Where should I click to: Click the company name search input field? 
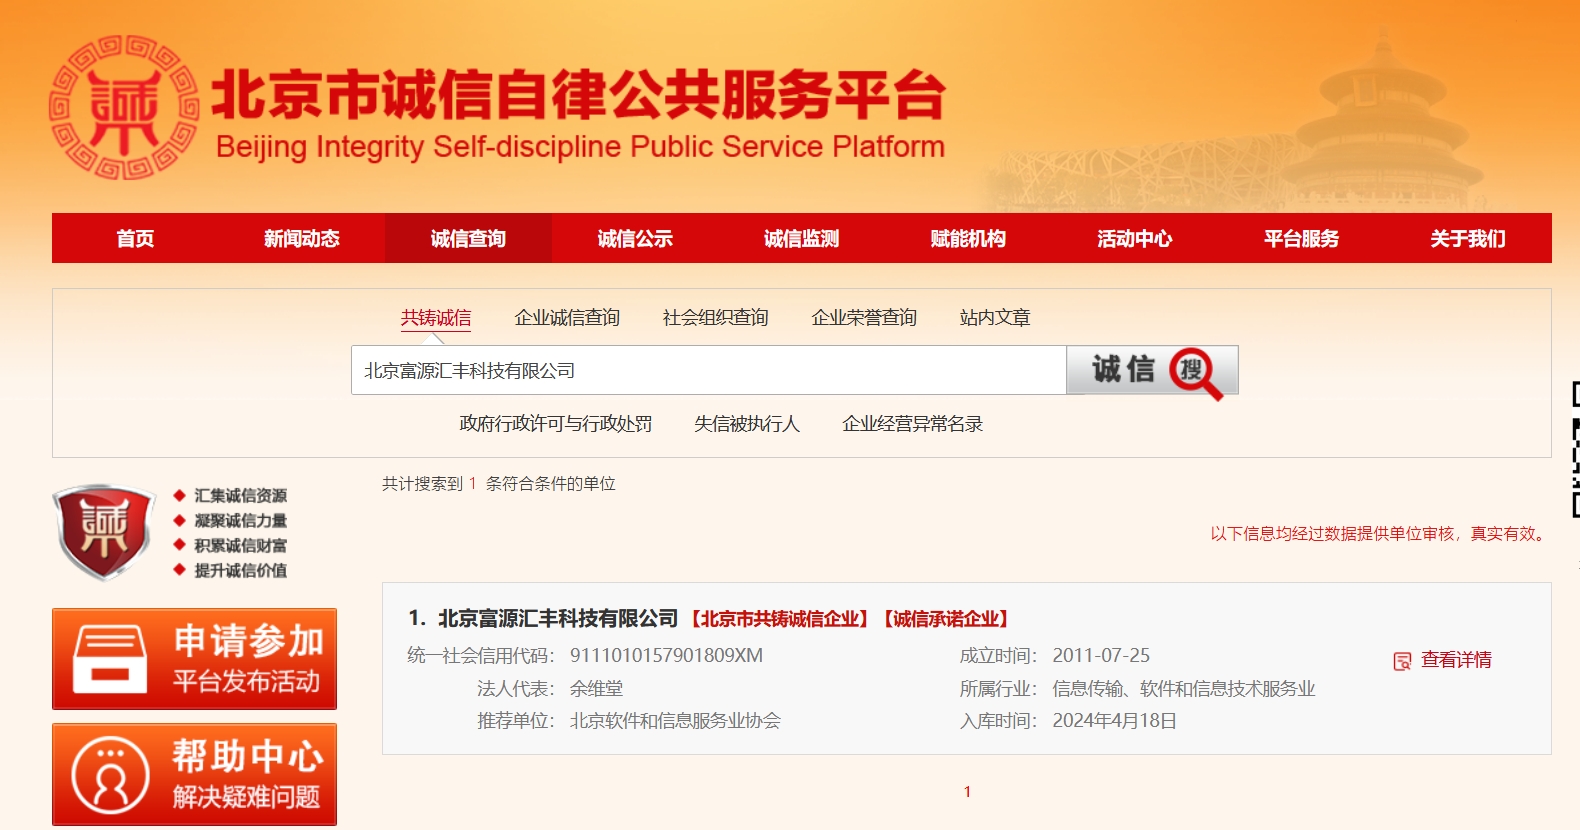coord(708,371)
